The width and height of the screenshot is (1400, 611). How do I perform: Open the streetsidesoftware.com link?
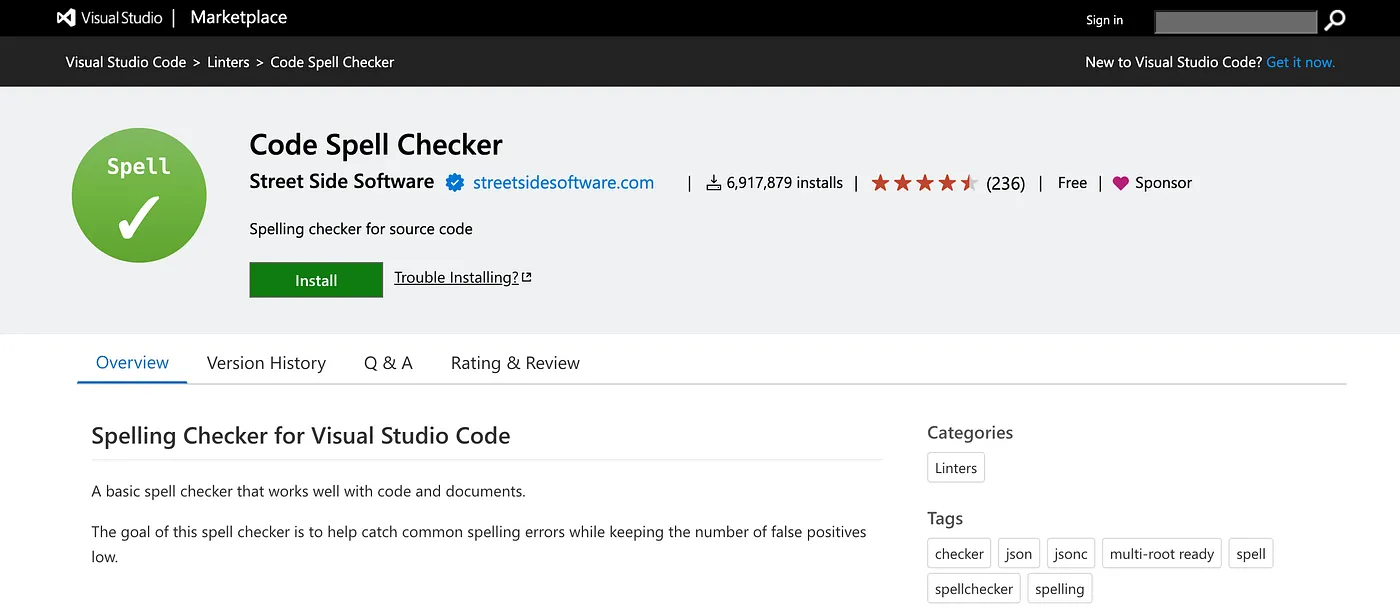pyautogui.click(x=563, y=183)
